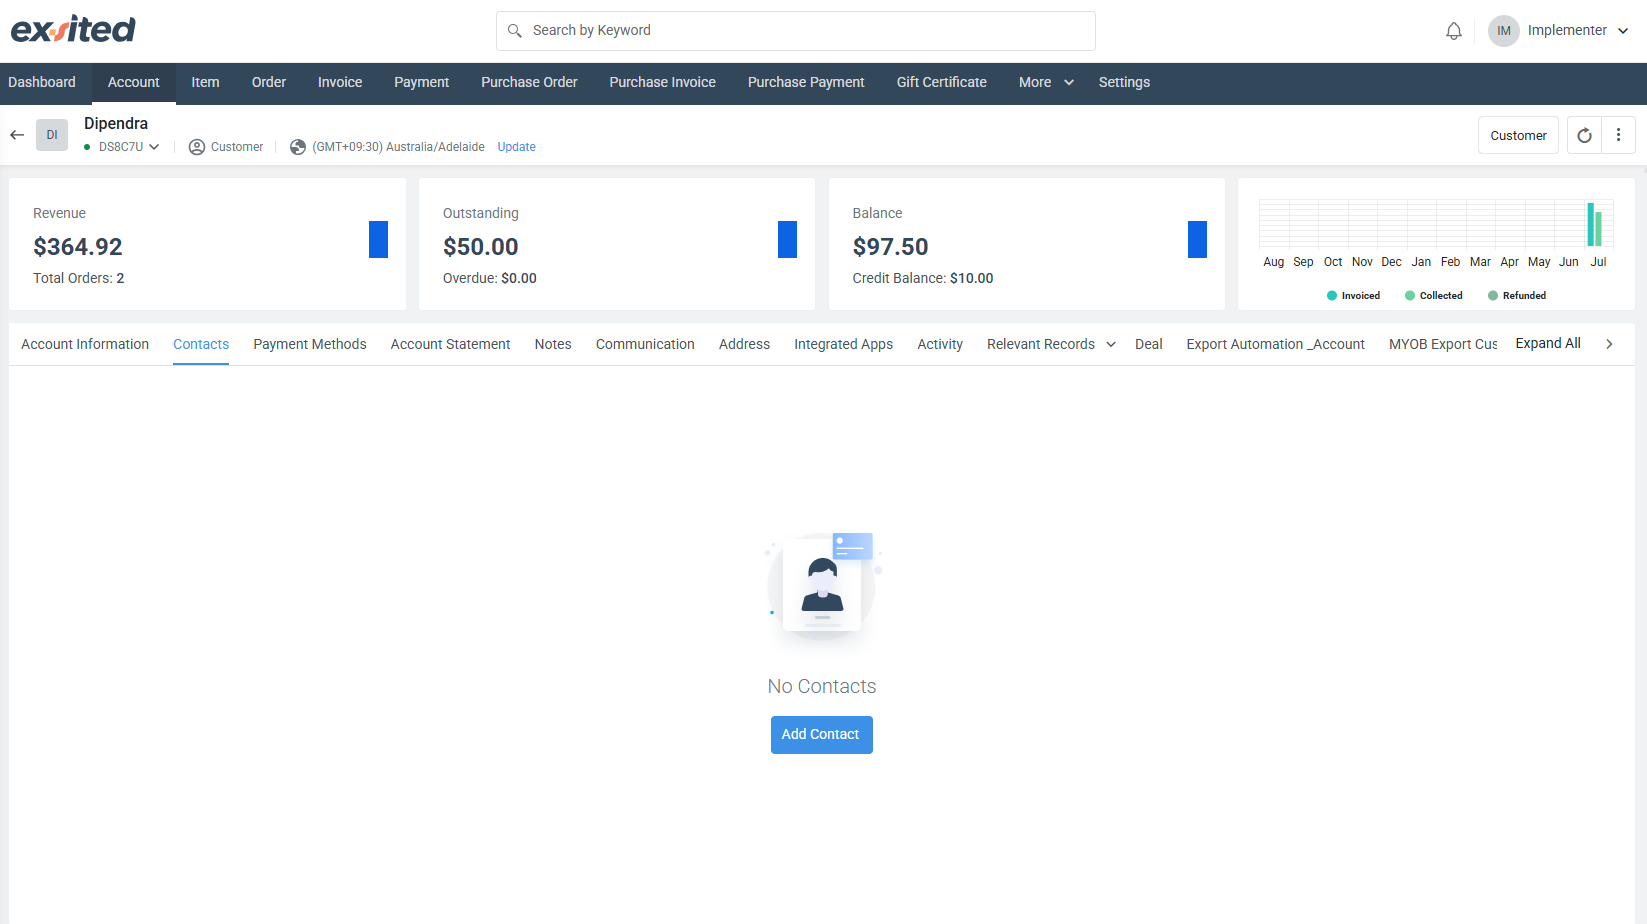Click Credit Balance: $10.00 text
Viewport: 1647px width, 924px height.
923,278
